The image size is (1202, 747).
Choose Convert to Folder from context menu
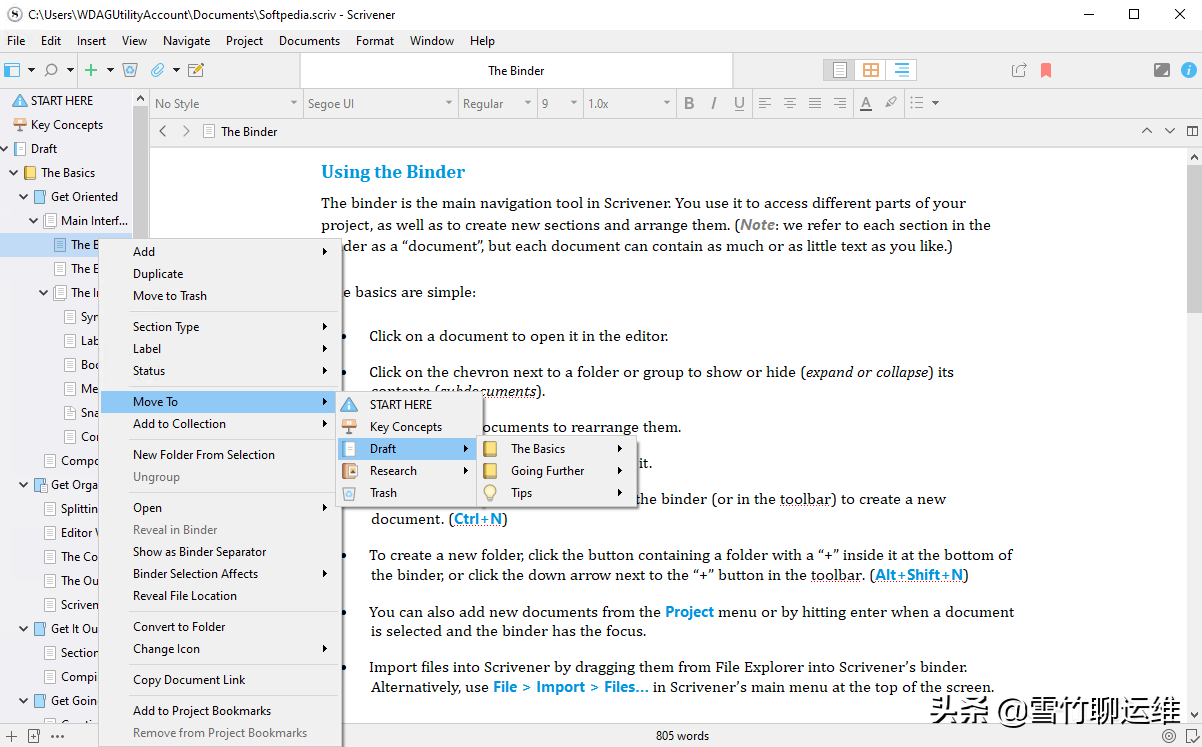coord(179,627)
